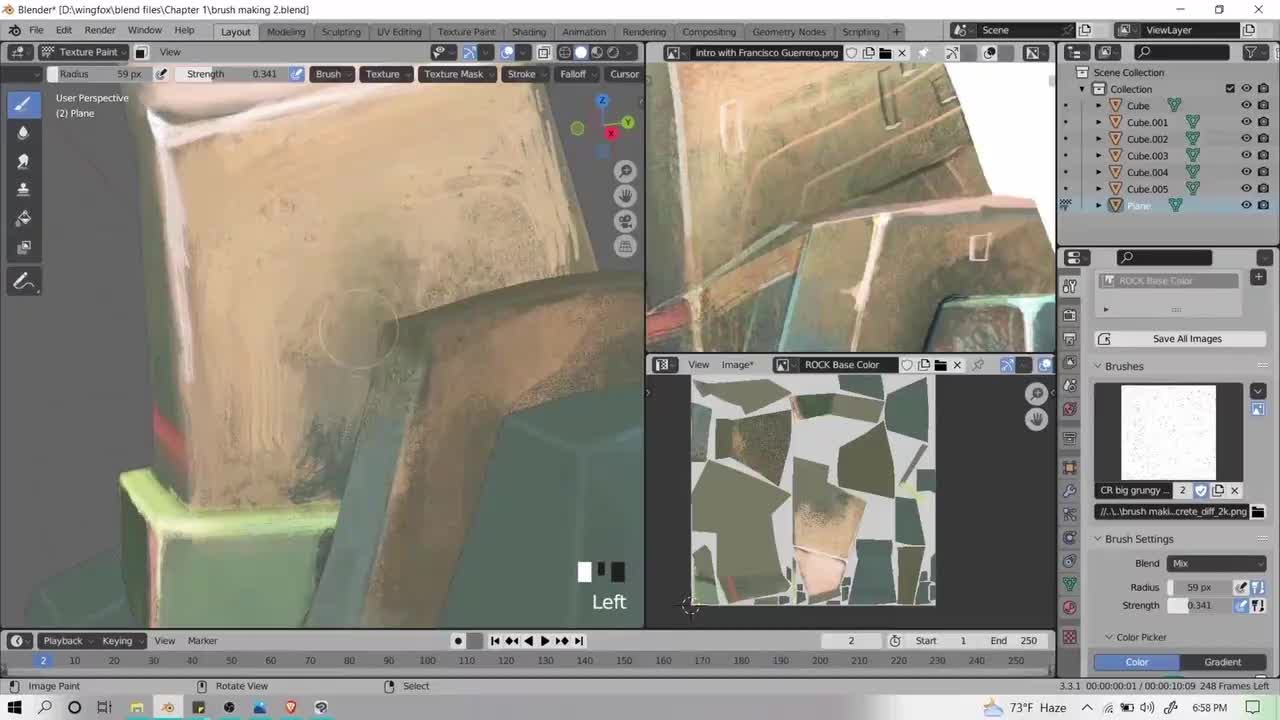The height and width of the screenshot is (720, 1280).
Task: Collapse the Color Picker subpanel
Action: click(x=1108, y=637)
